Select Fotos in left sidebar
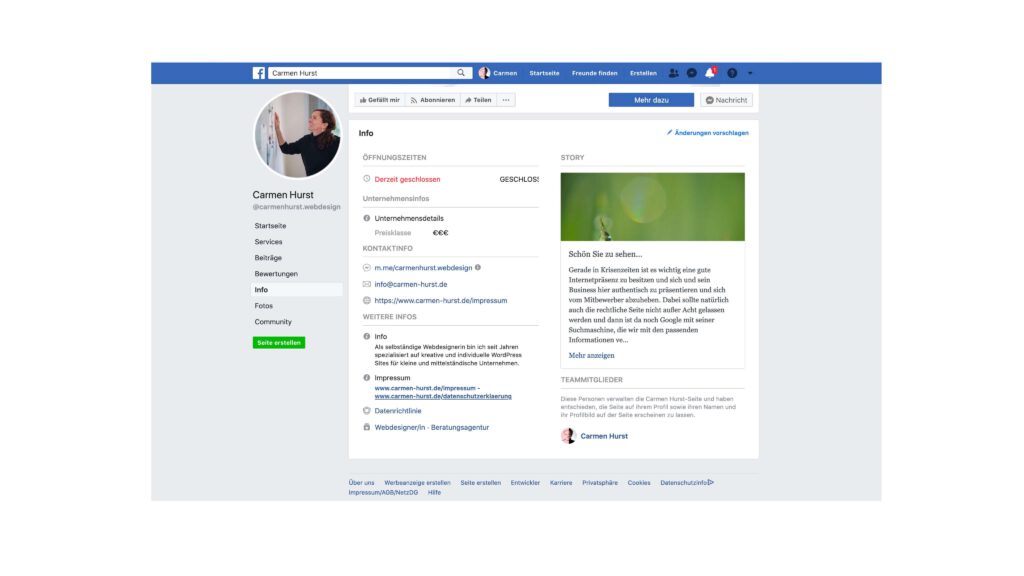The image size is (1024, 576). point(264,306)
